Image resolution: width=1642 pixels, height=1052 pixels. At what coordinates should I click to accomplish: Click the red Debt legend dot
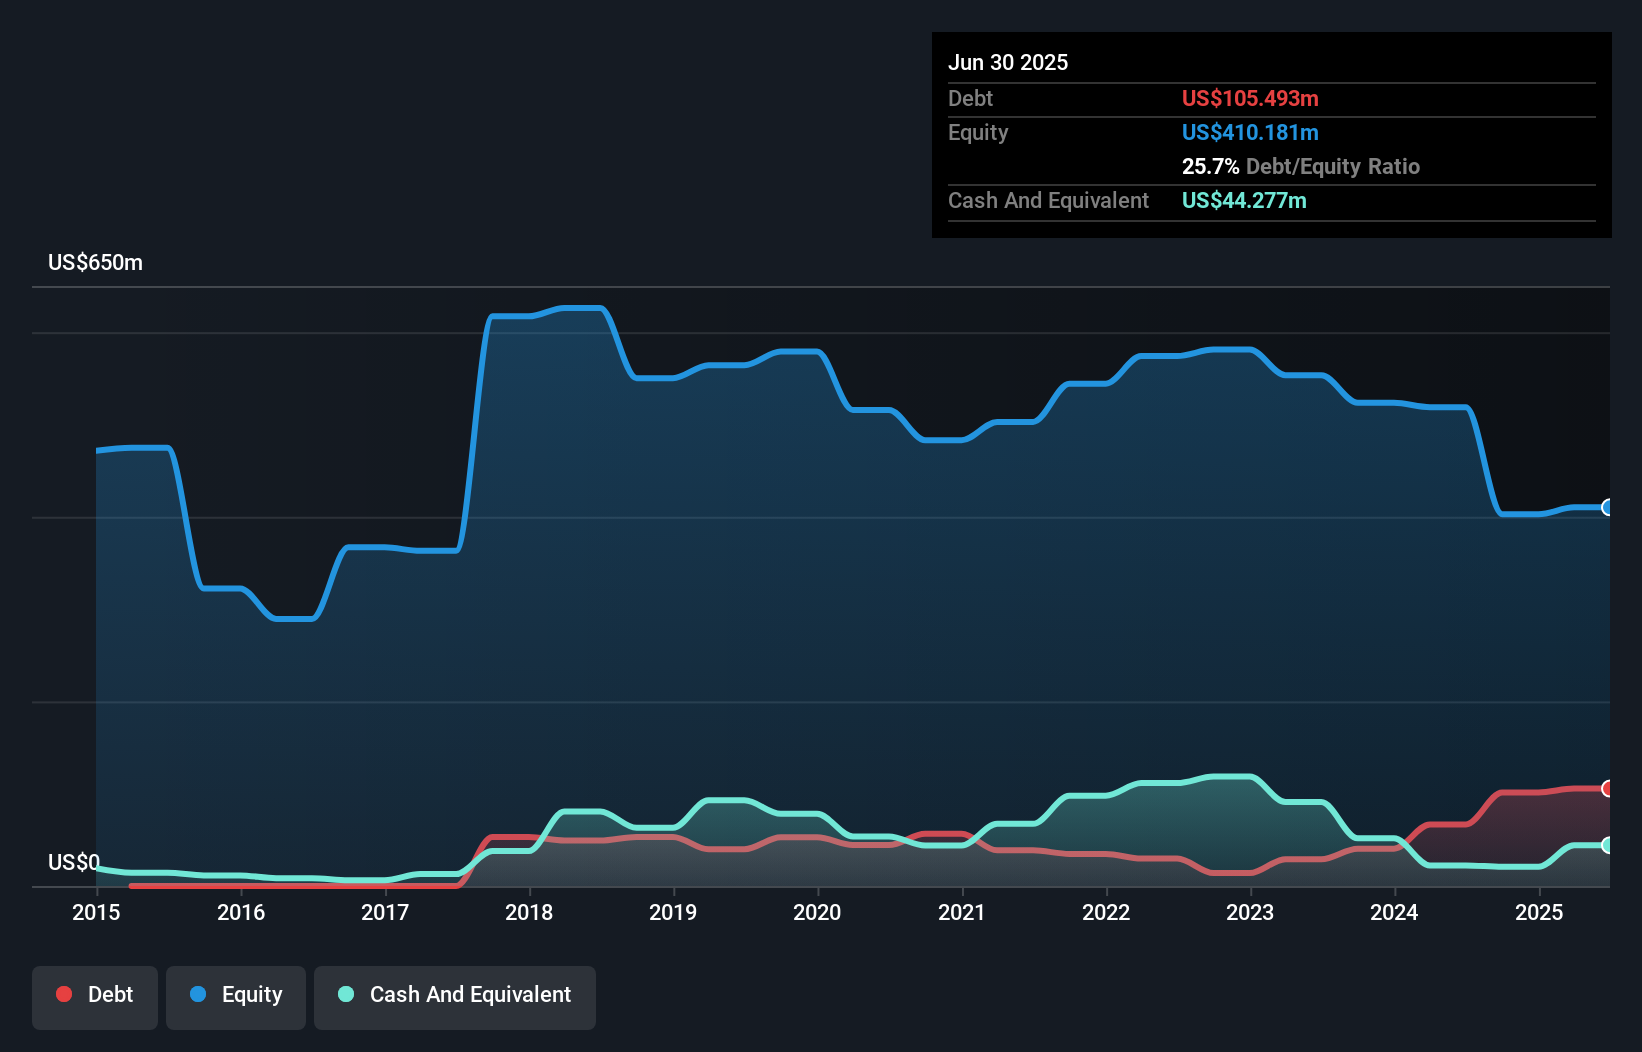(x=64, y=994)
